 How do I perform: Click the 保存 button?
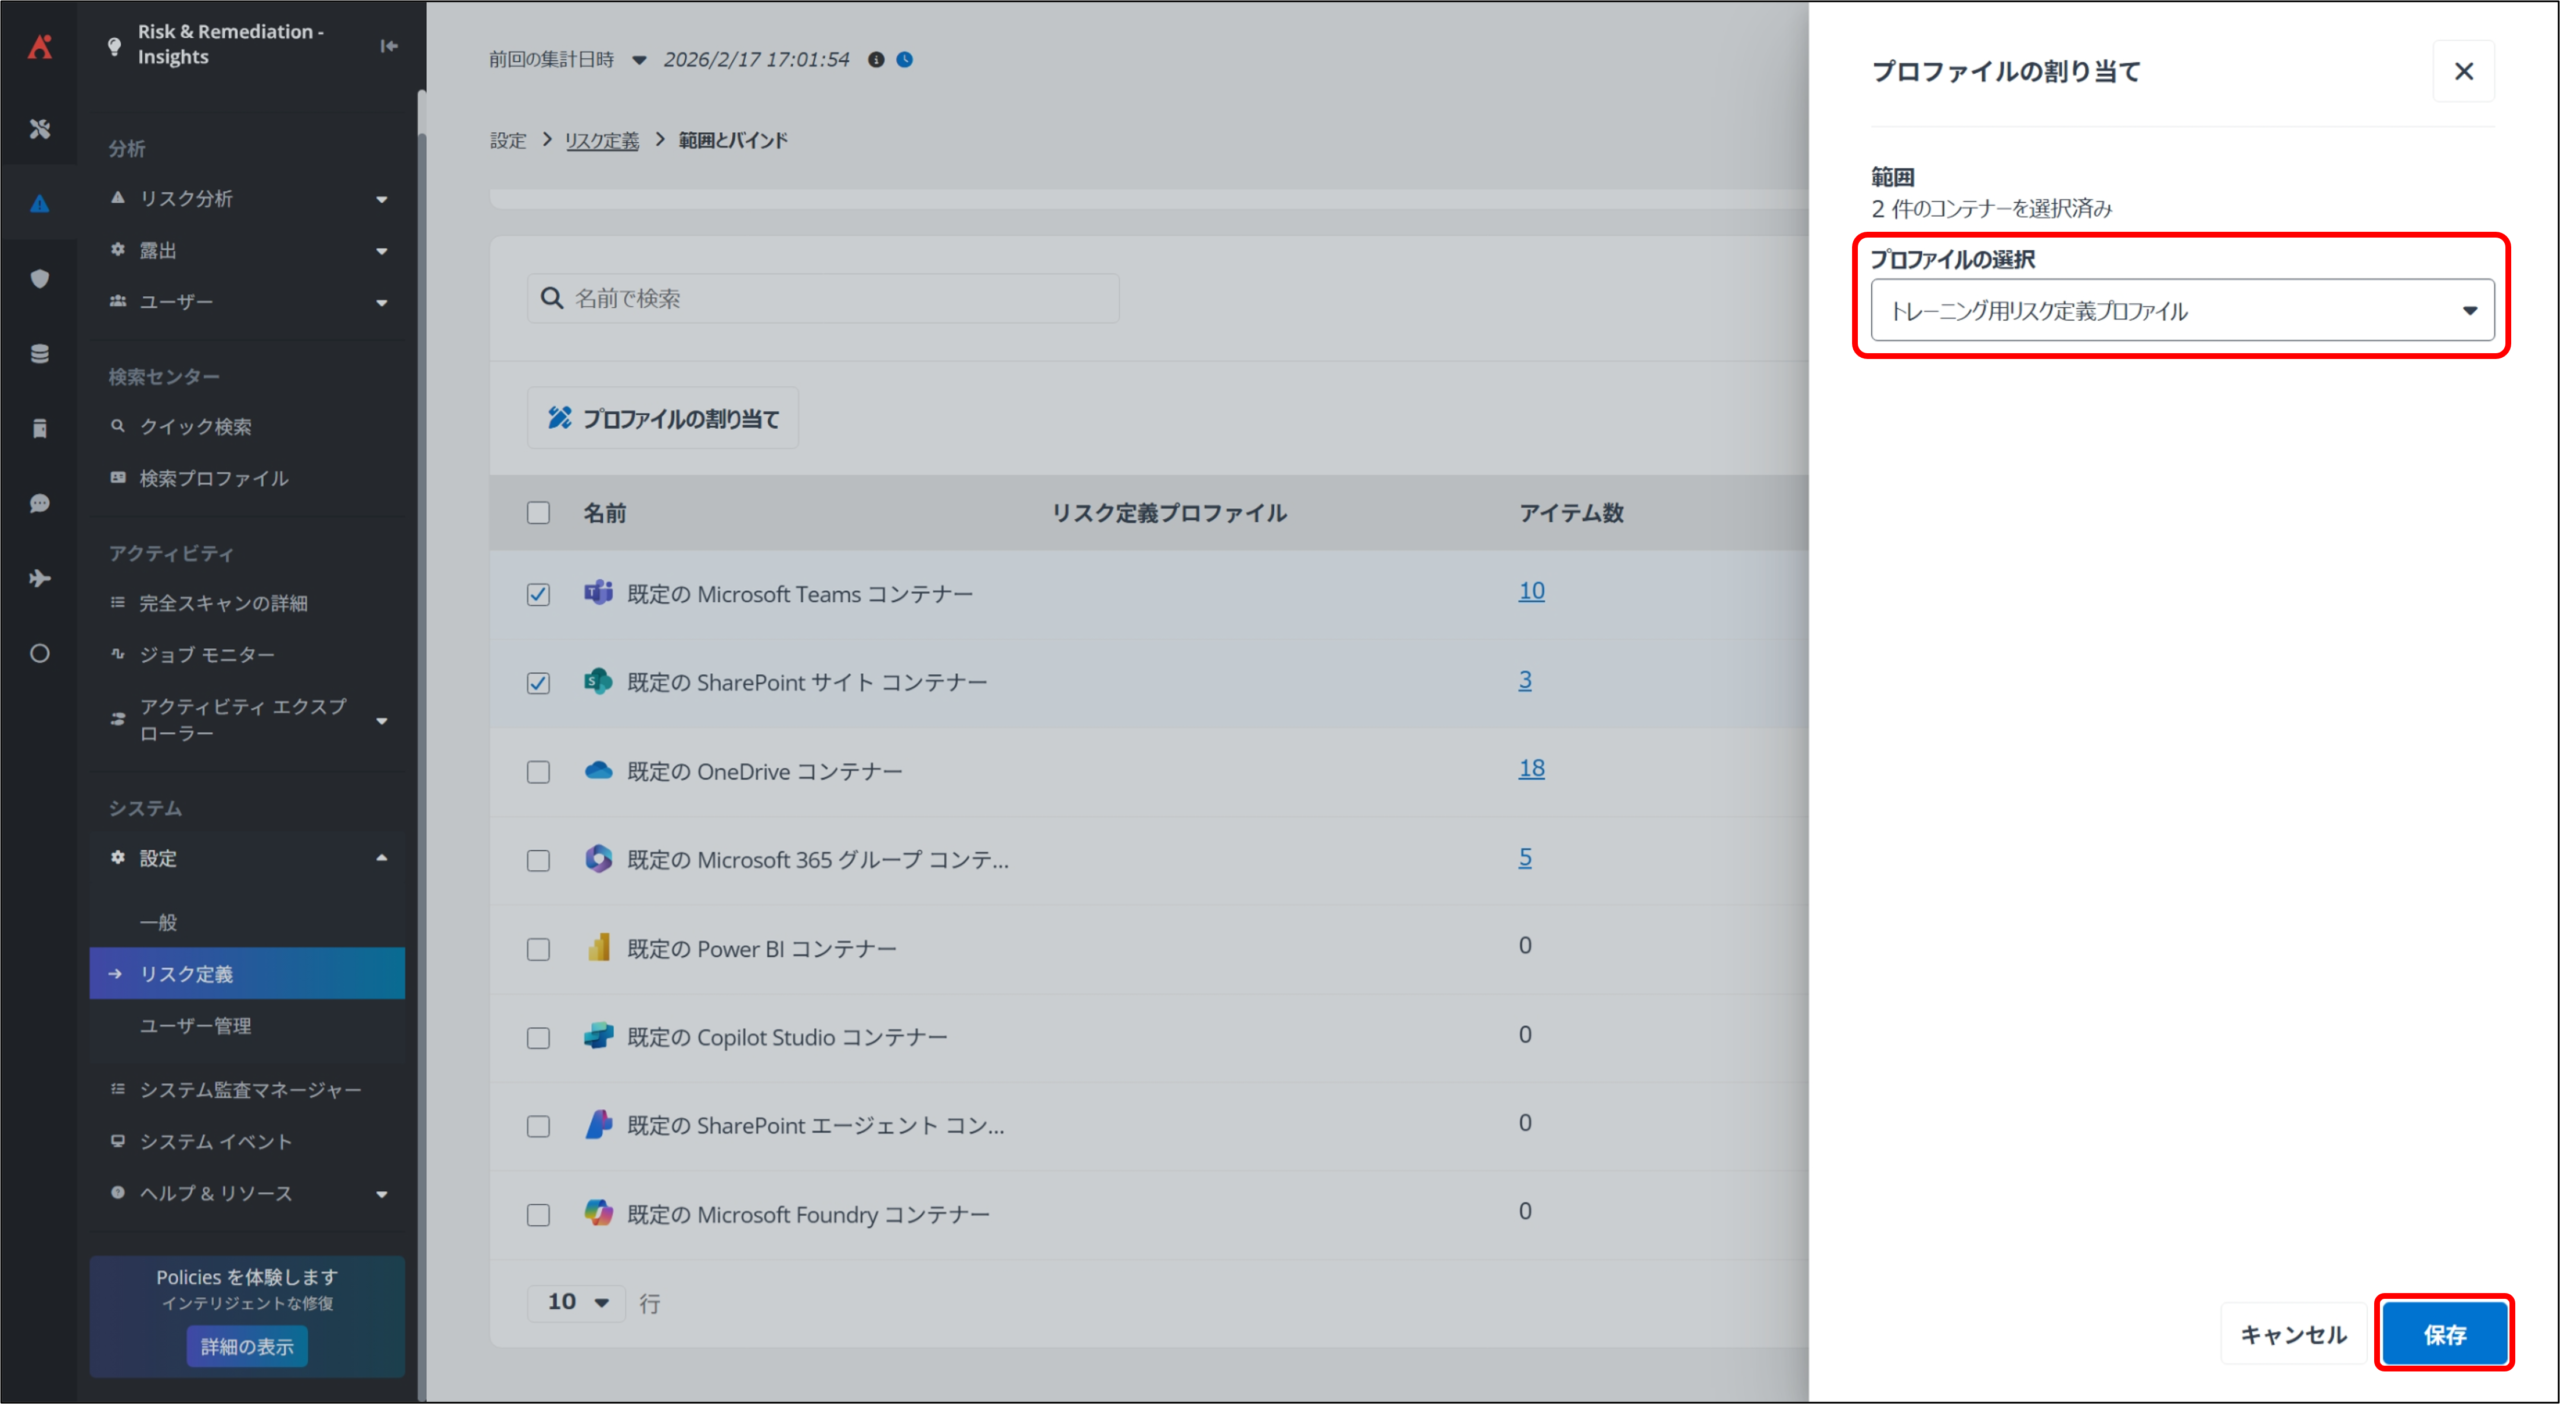tap(2444, 1334)
